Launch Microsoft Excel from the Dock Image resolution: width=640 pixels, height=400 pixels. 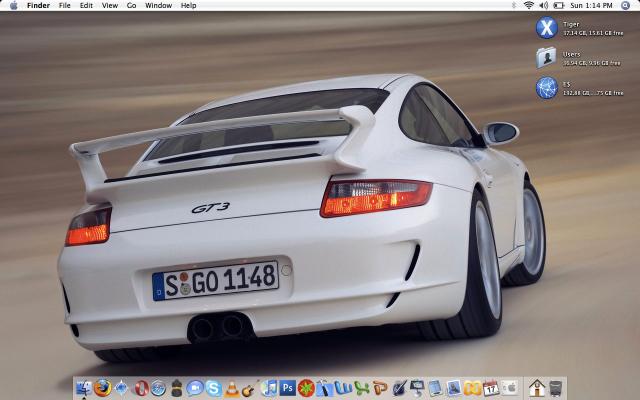(x=362, y=388)
